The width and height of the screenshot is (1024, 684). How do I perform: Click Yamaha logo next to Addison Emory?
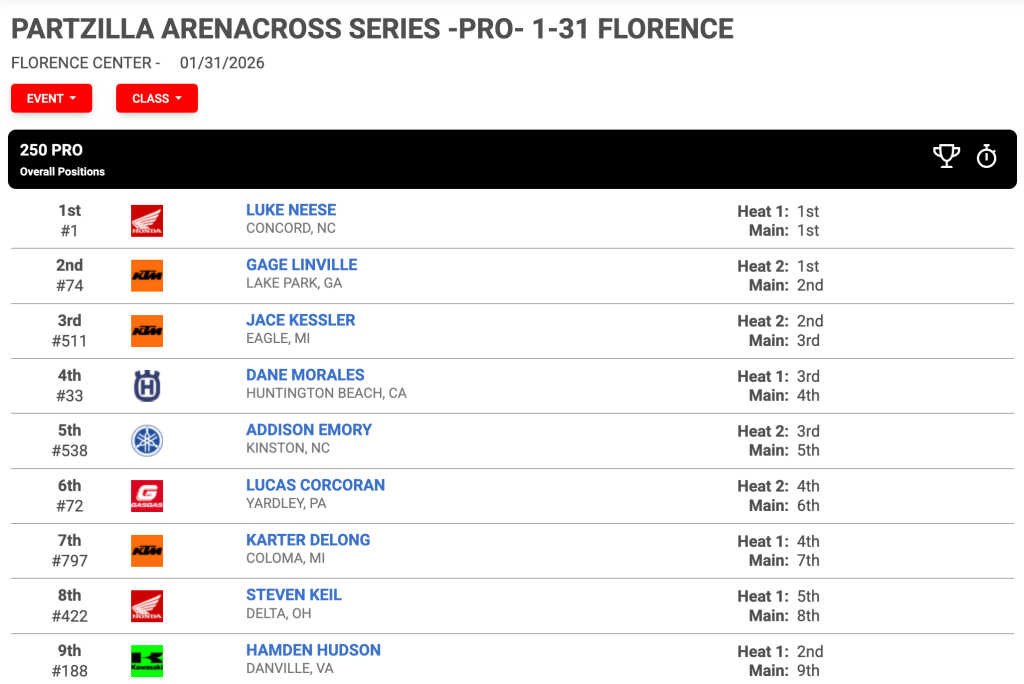[147, 440]
